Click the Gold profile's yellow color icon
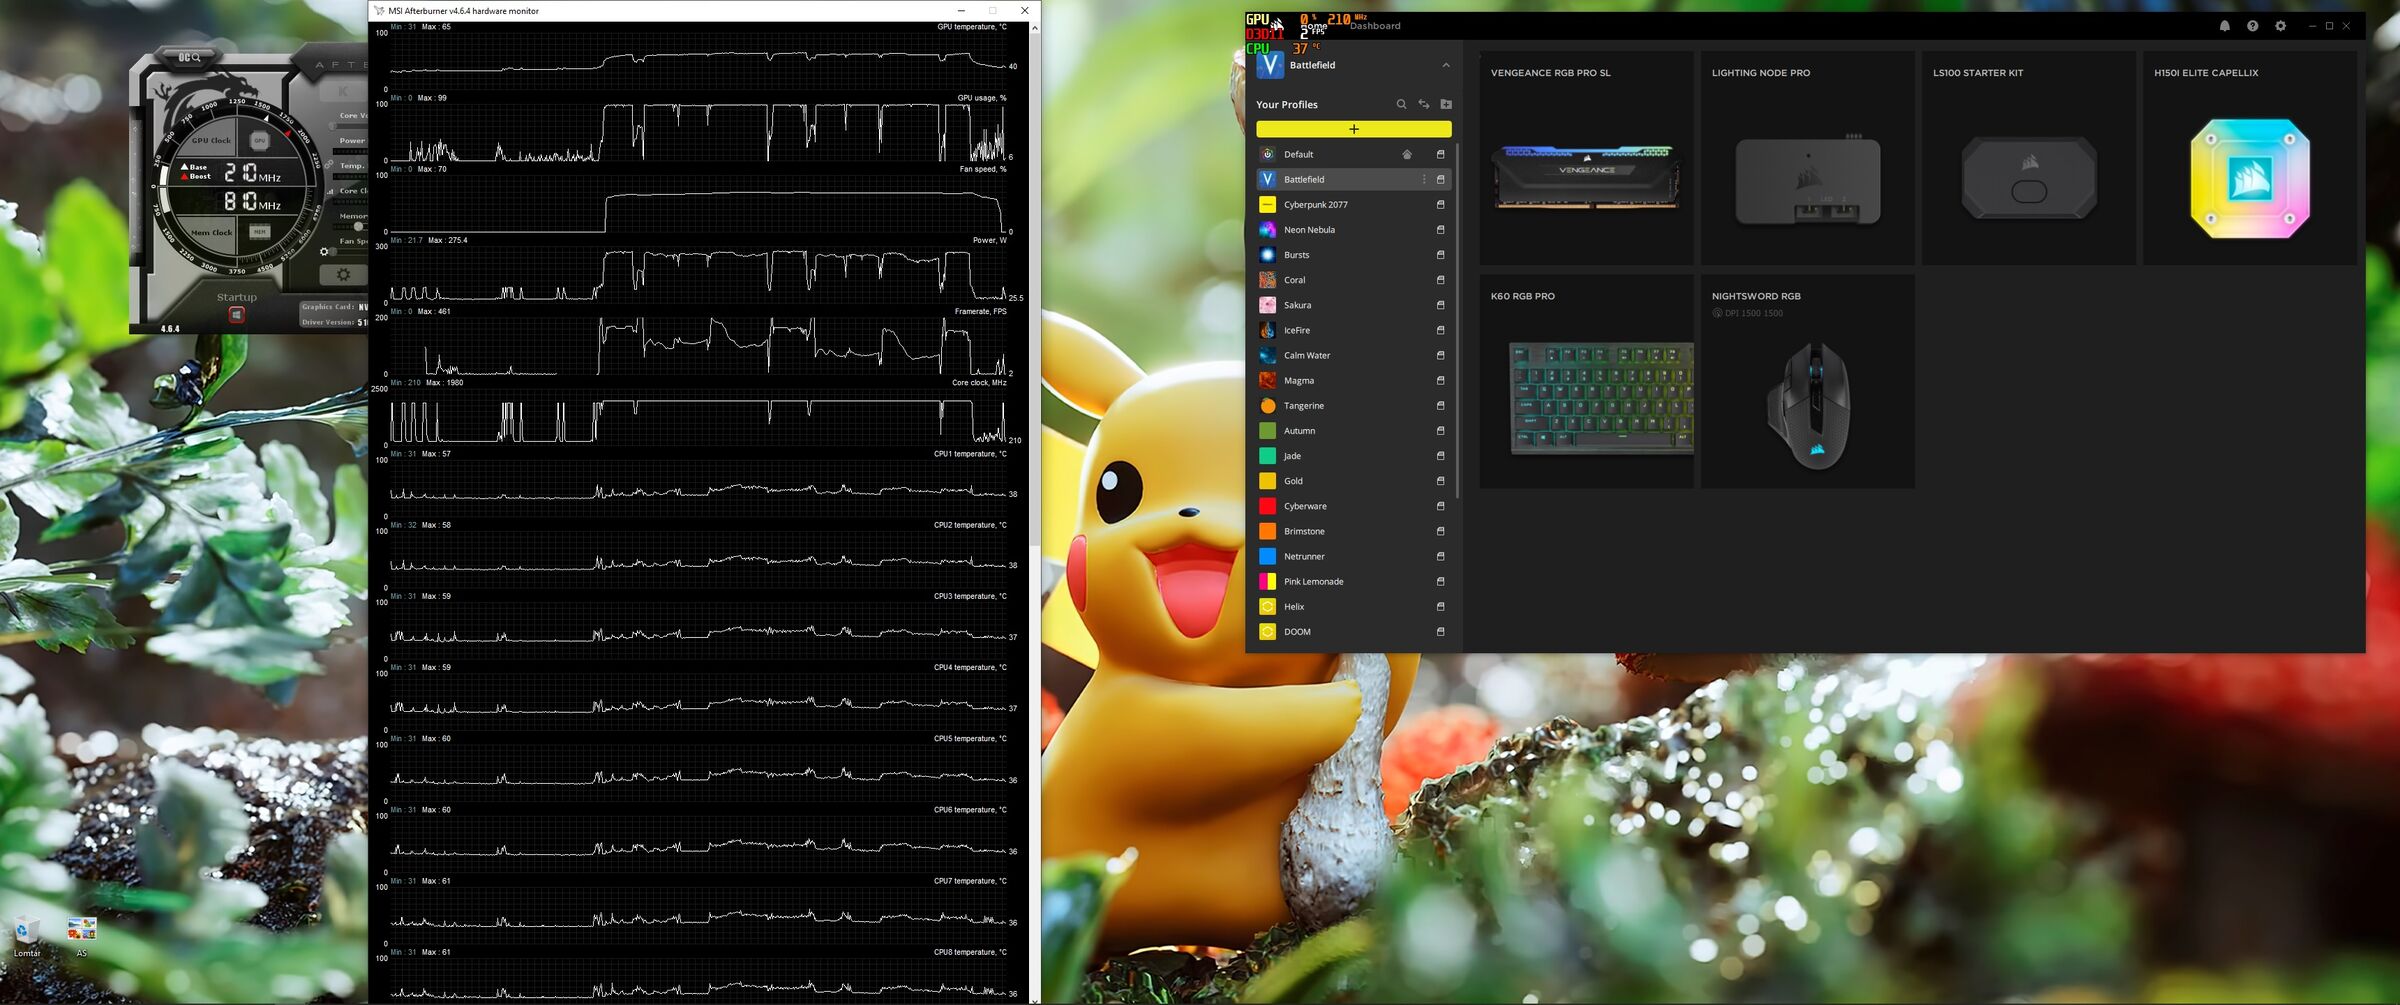 [x=1267, y=481]
